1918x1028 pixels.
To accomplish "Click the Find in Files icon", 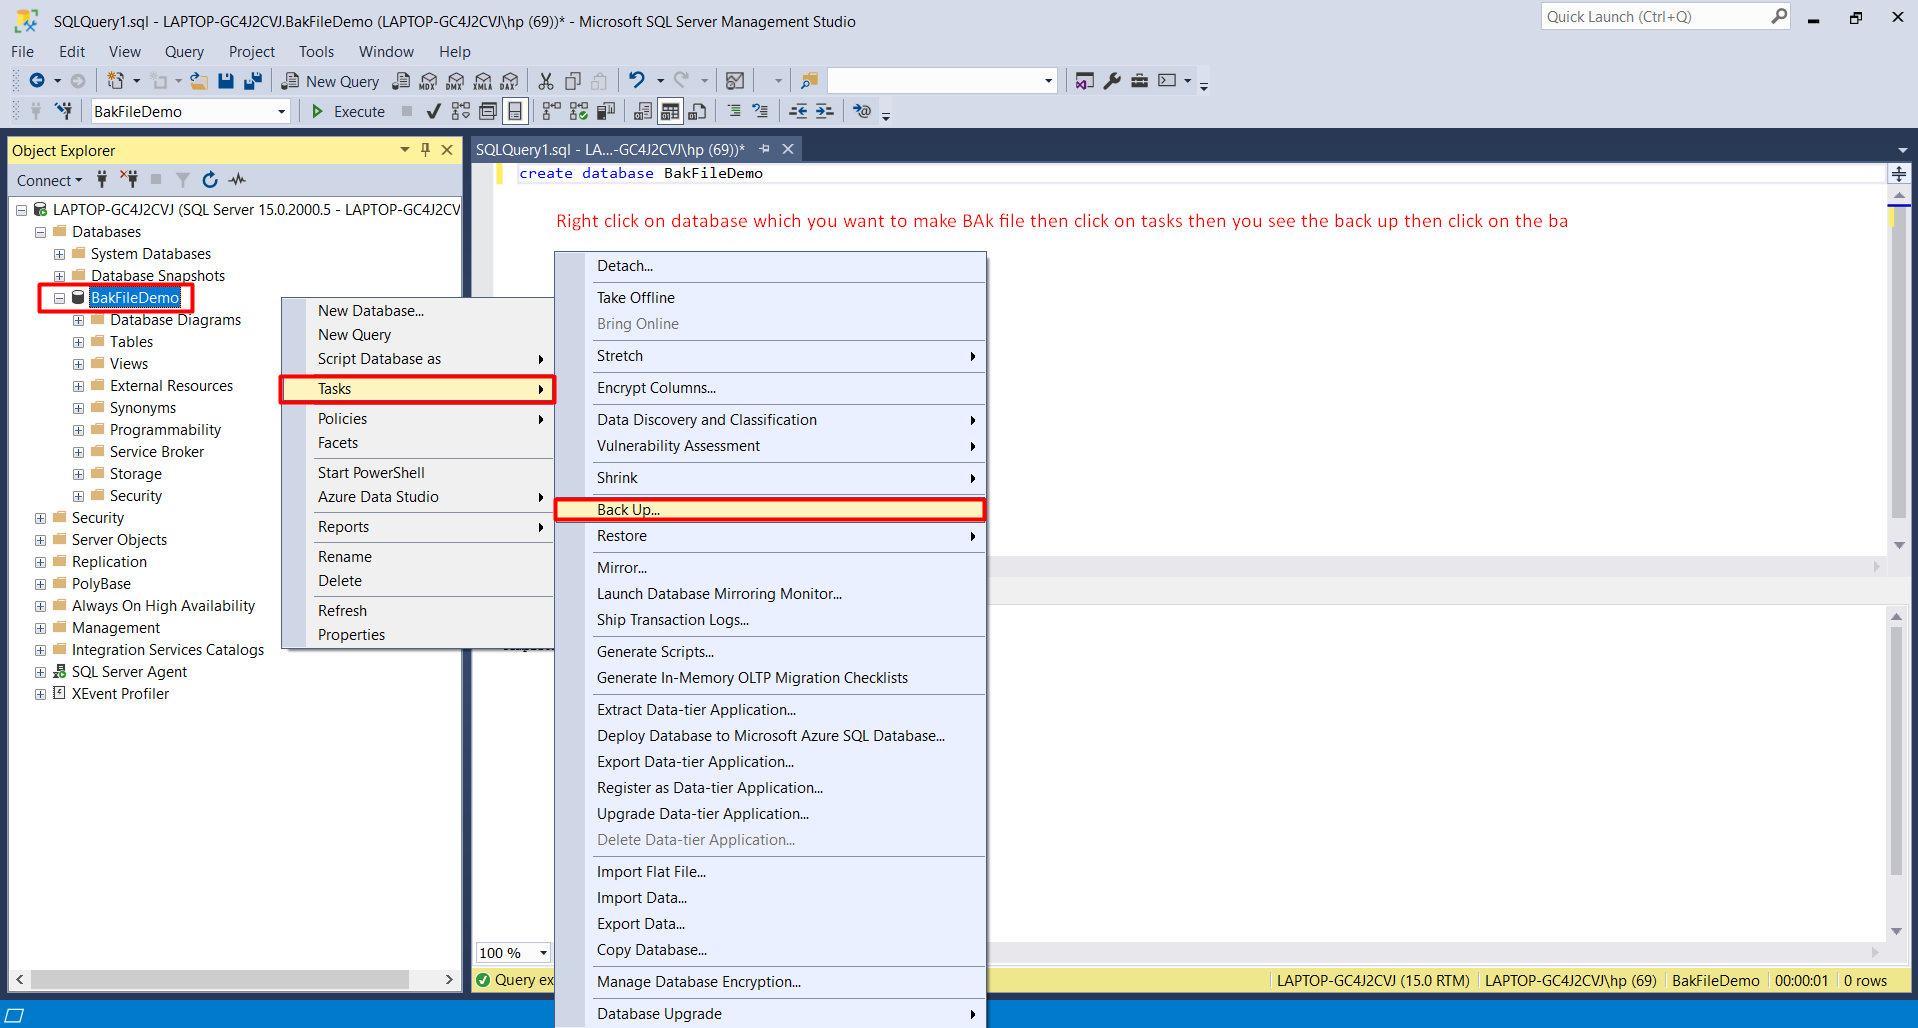I will click(x=809, y=81).
